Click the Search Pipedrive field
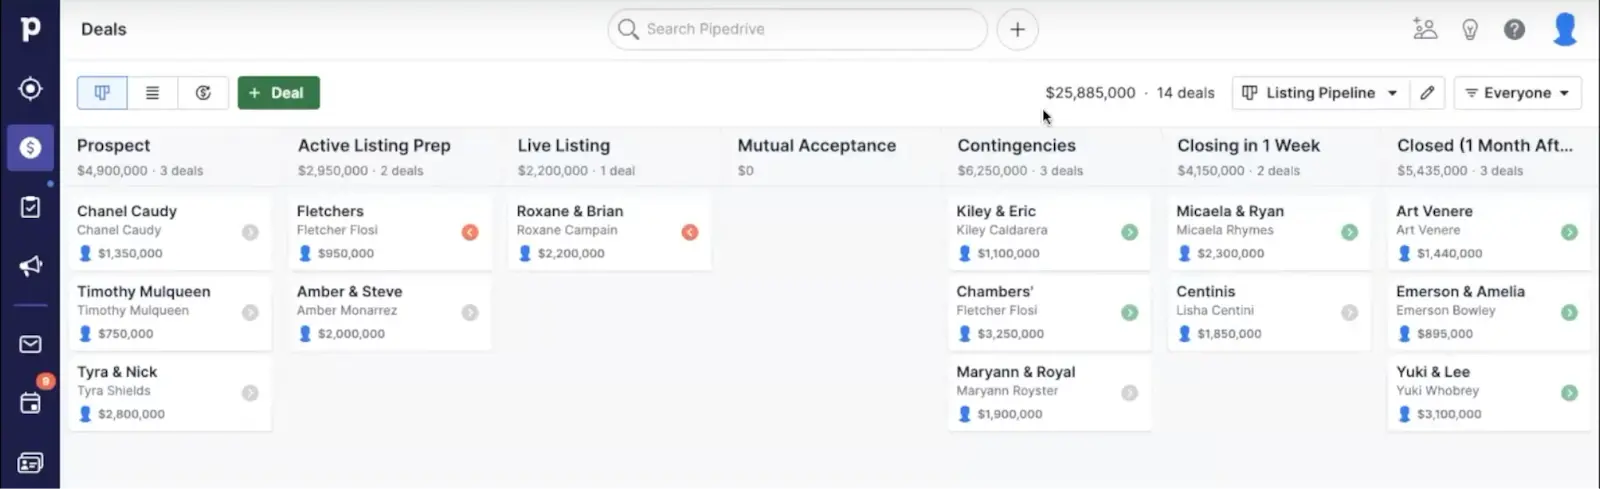1600x489 pixels. coord(797,30)
